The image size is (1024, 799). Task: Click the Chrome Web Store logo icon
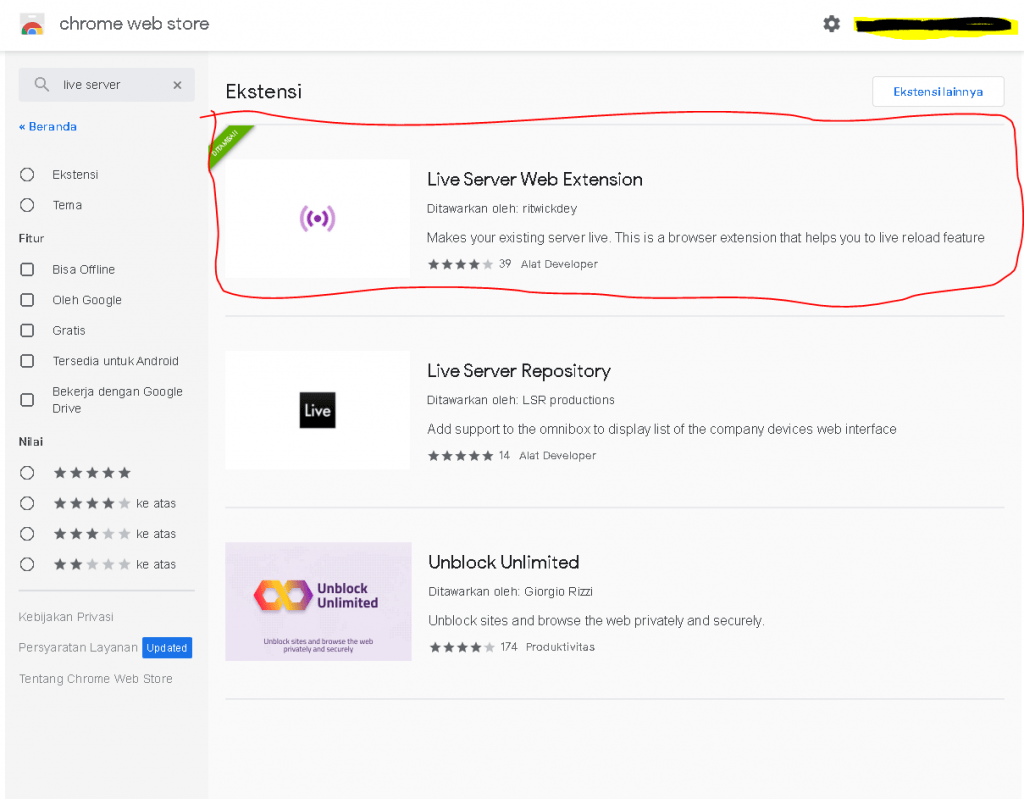tap(32, 24)
